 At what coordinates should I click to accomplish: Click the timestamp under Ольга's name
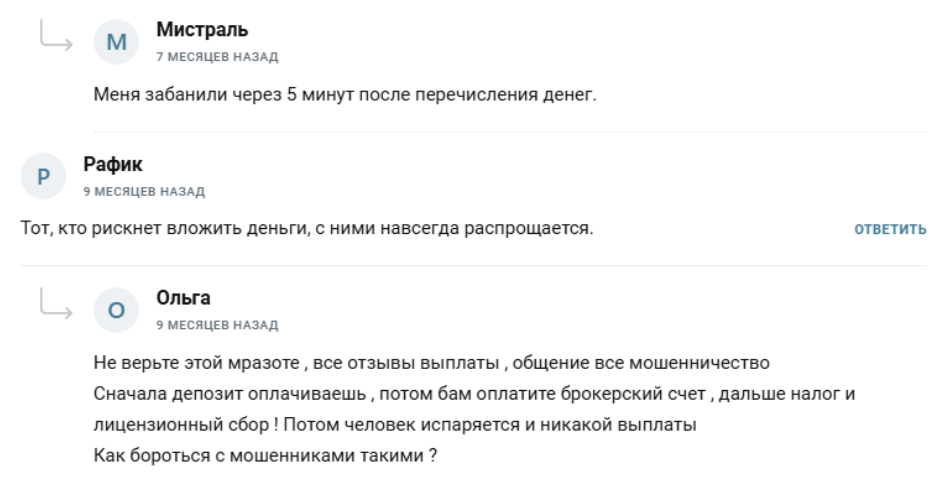pyautogui.click(x=217, y=325)
